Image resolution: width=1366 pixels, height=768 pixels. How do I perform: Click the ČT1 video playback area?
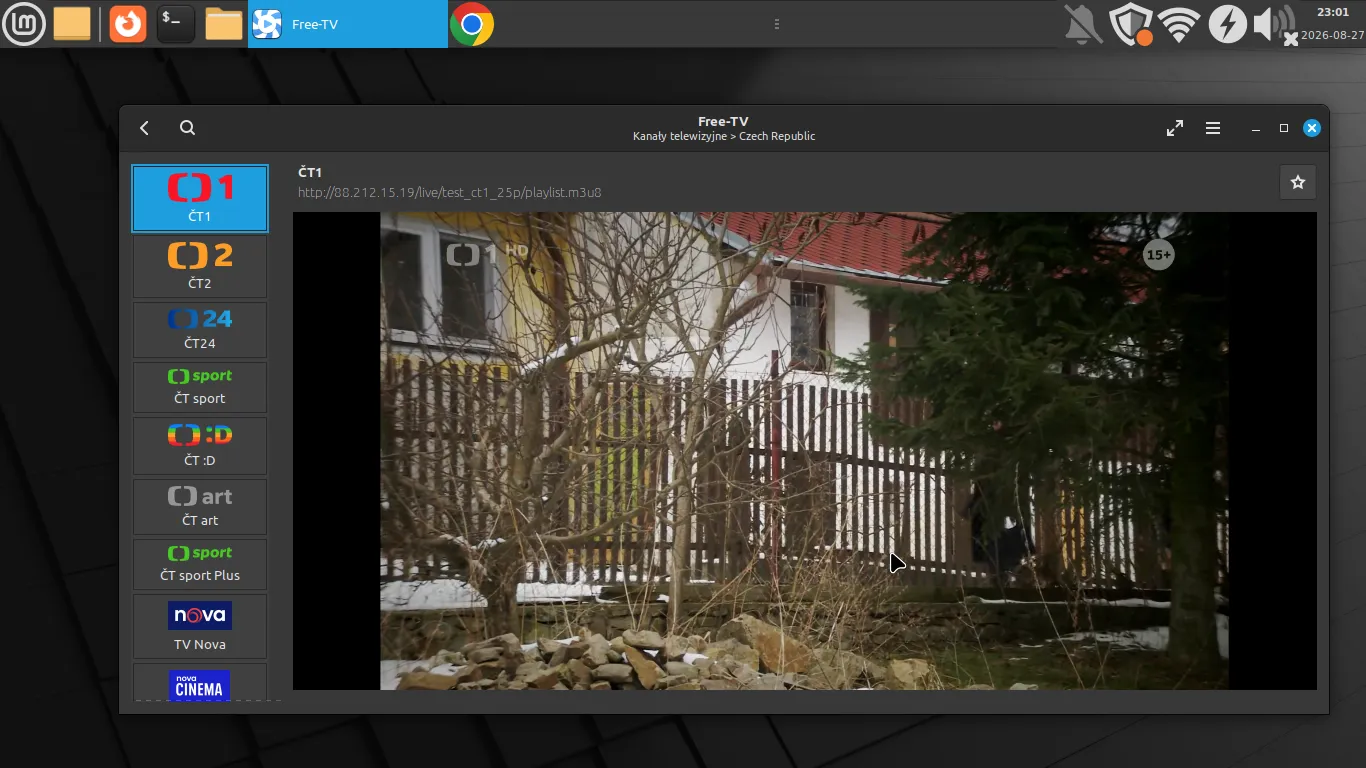click(x=804, y=451)
